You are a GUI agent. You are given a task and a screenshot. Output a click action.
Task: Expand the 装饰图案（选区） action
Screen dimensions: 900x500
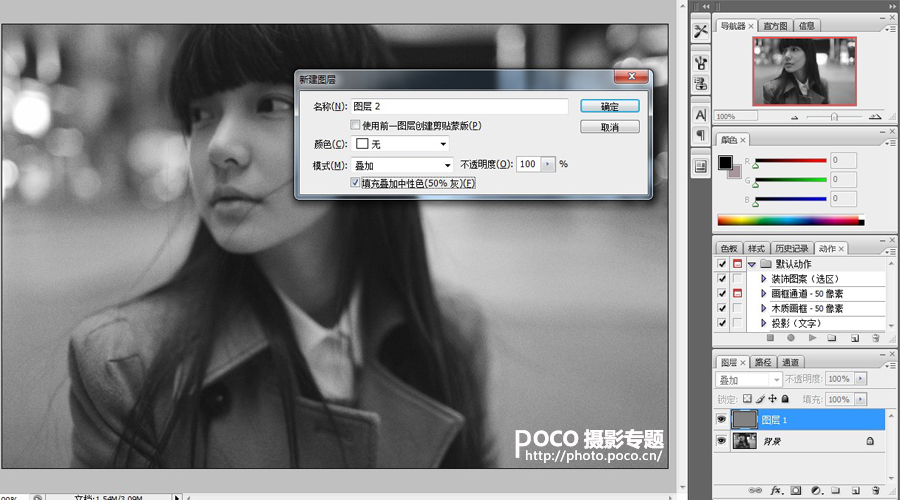pyautogui.click(x=763, y=278)
